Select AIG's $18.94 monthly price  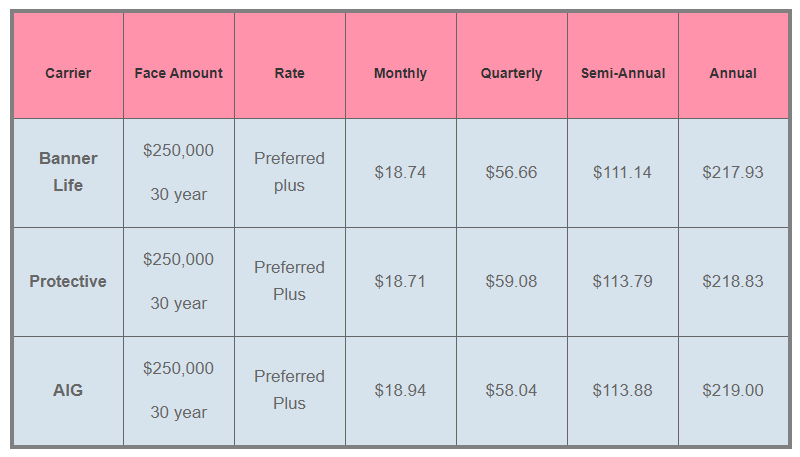point(400,390)
